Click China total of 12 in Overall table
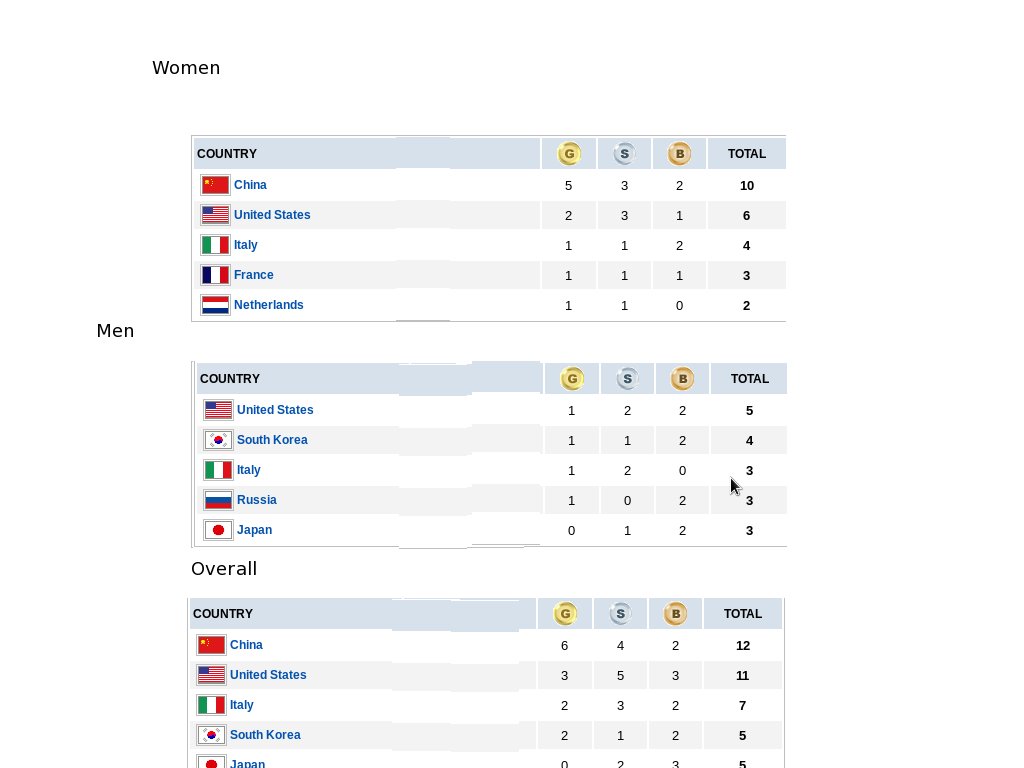1024x768 pixels. pyautogui.click(x=743, y=646)
